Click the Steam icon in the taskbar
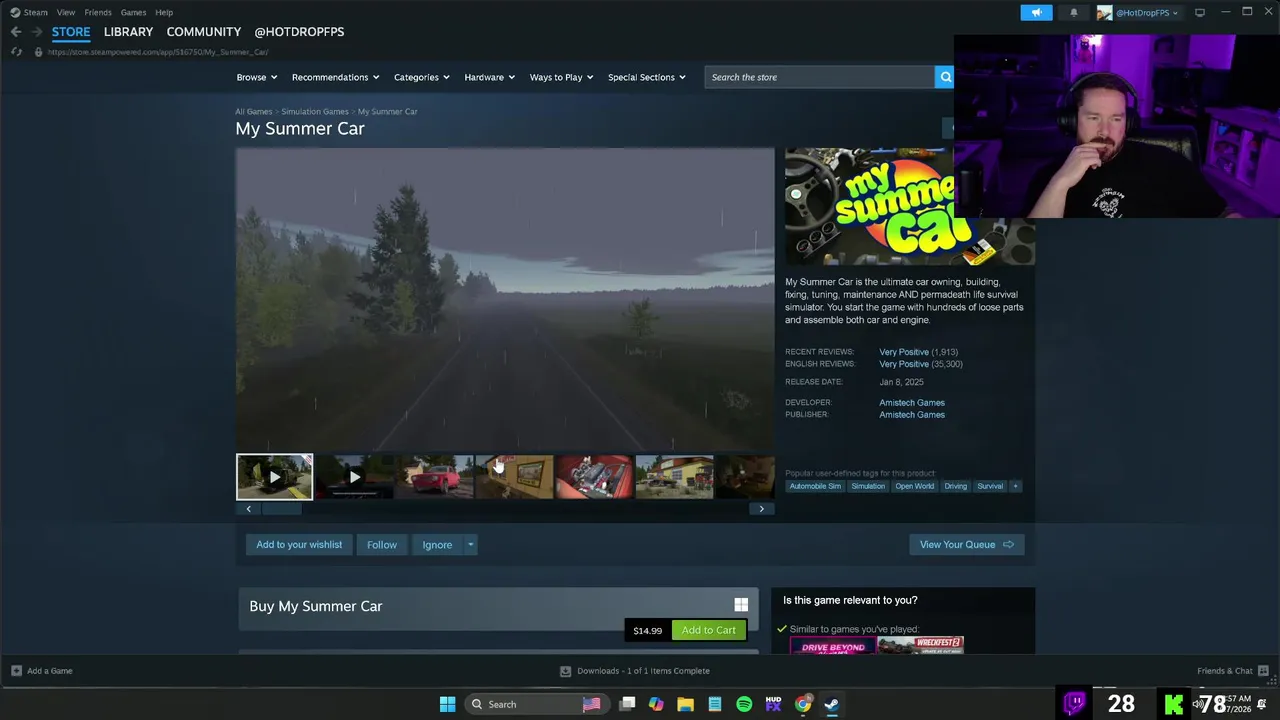 [x=832, y=704]
